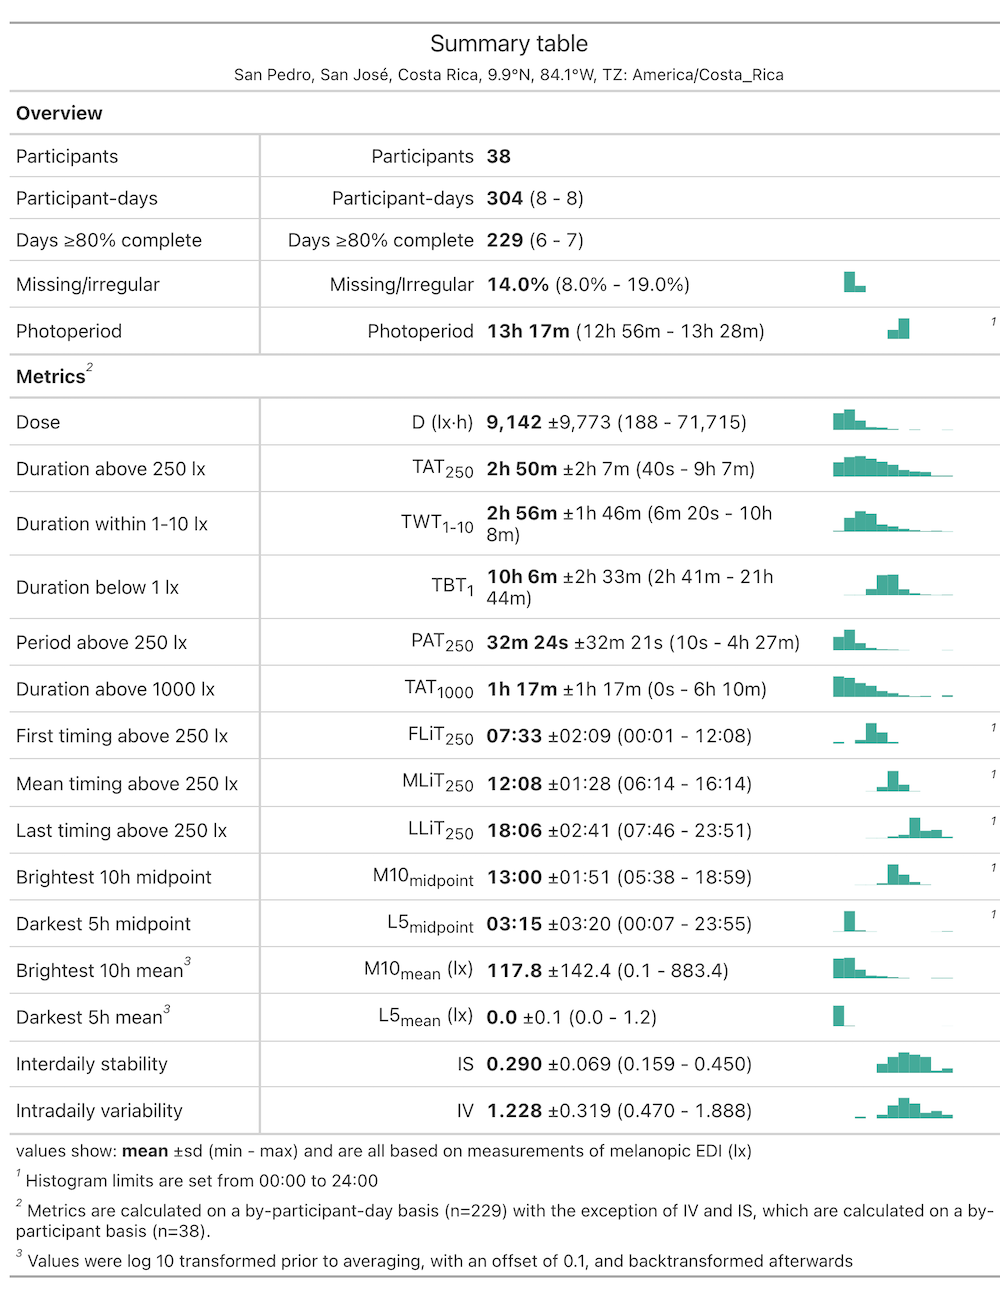Select the Photoperiod histogram sparkline

[899, 329]
